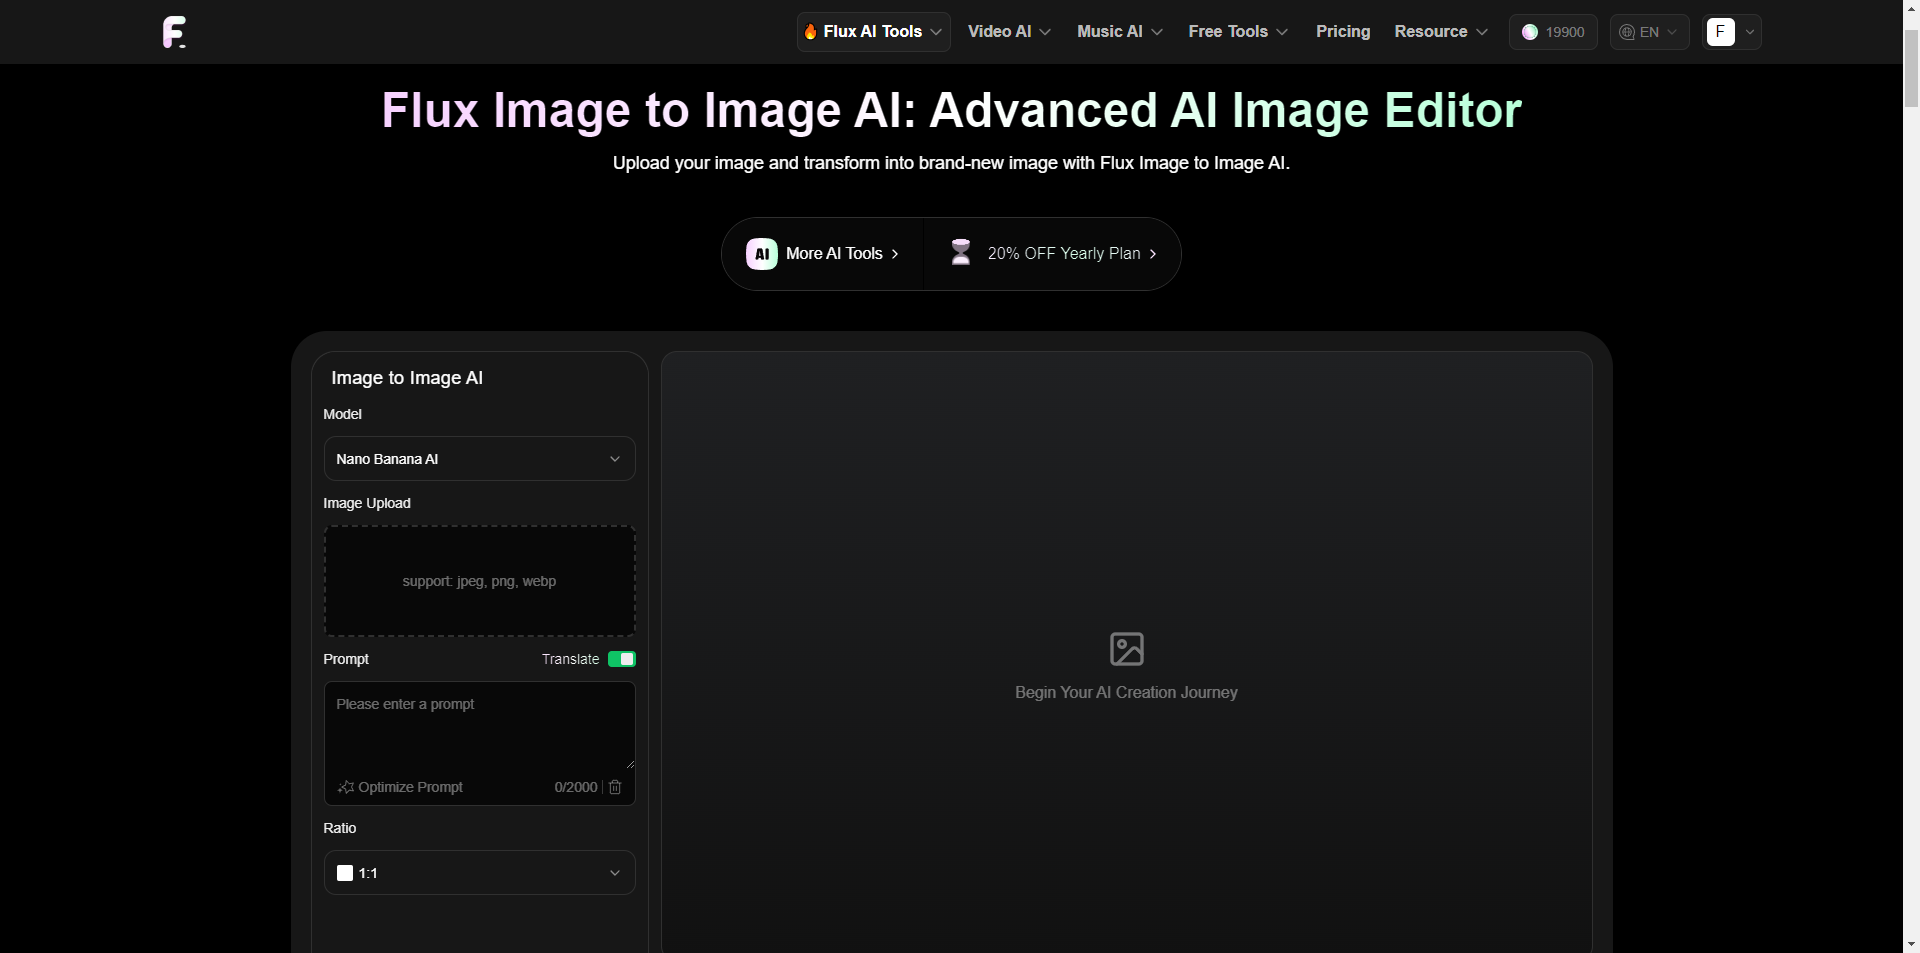Go to the Pricing page
Viewport: 1920px width, 953px height.
1342,32
